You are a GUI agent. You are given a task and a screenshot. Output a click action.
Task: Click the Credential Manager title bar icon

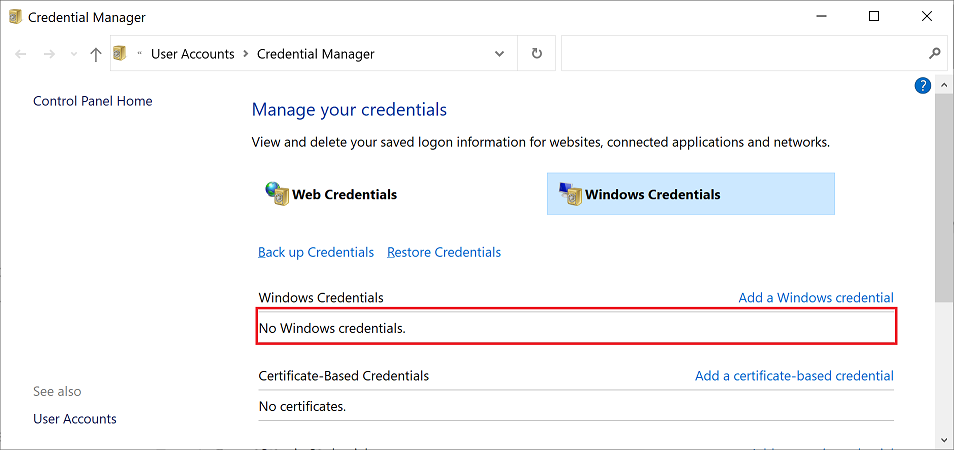(15, 17)
